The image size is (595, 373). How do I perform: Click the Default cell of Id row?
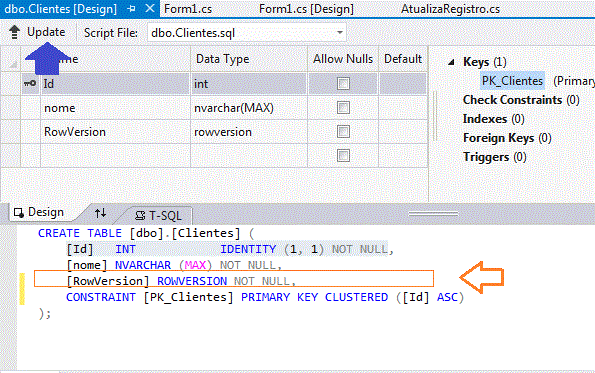pyautogui.click(x=403, y=83)
